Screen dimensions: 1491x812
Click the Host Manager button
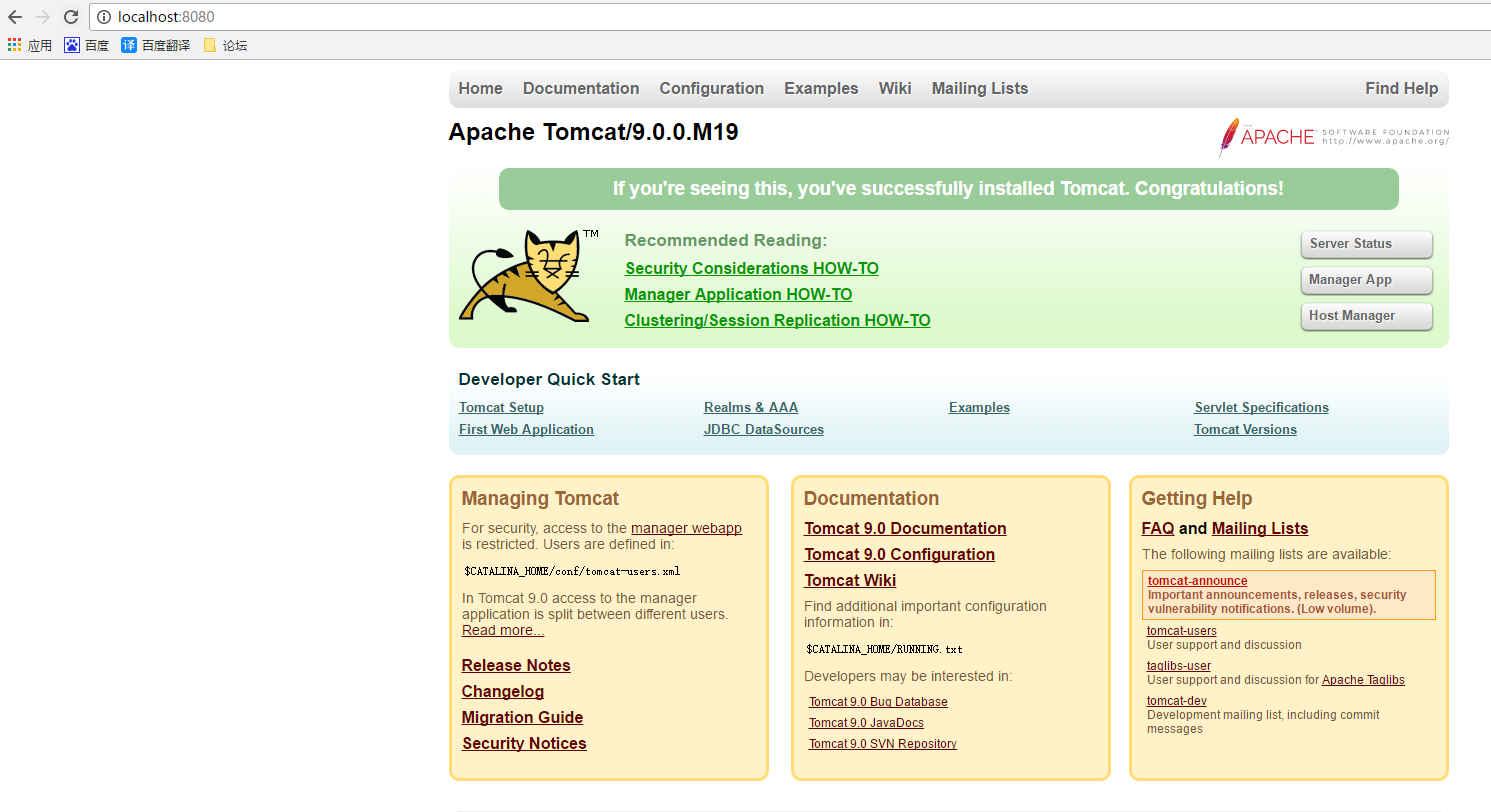[x=1366, y=316]
